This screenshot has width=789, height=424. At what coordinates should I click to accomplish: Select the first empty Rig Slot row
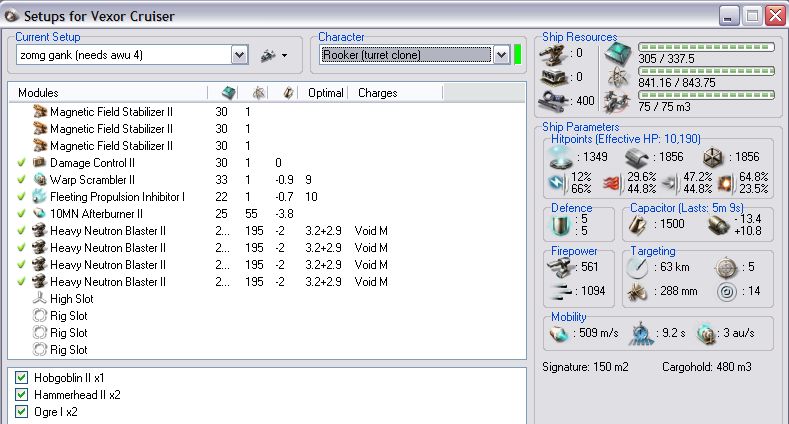(x=267, y=316)
